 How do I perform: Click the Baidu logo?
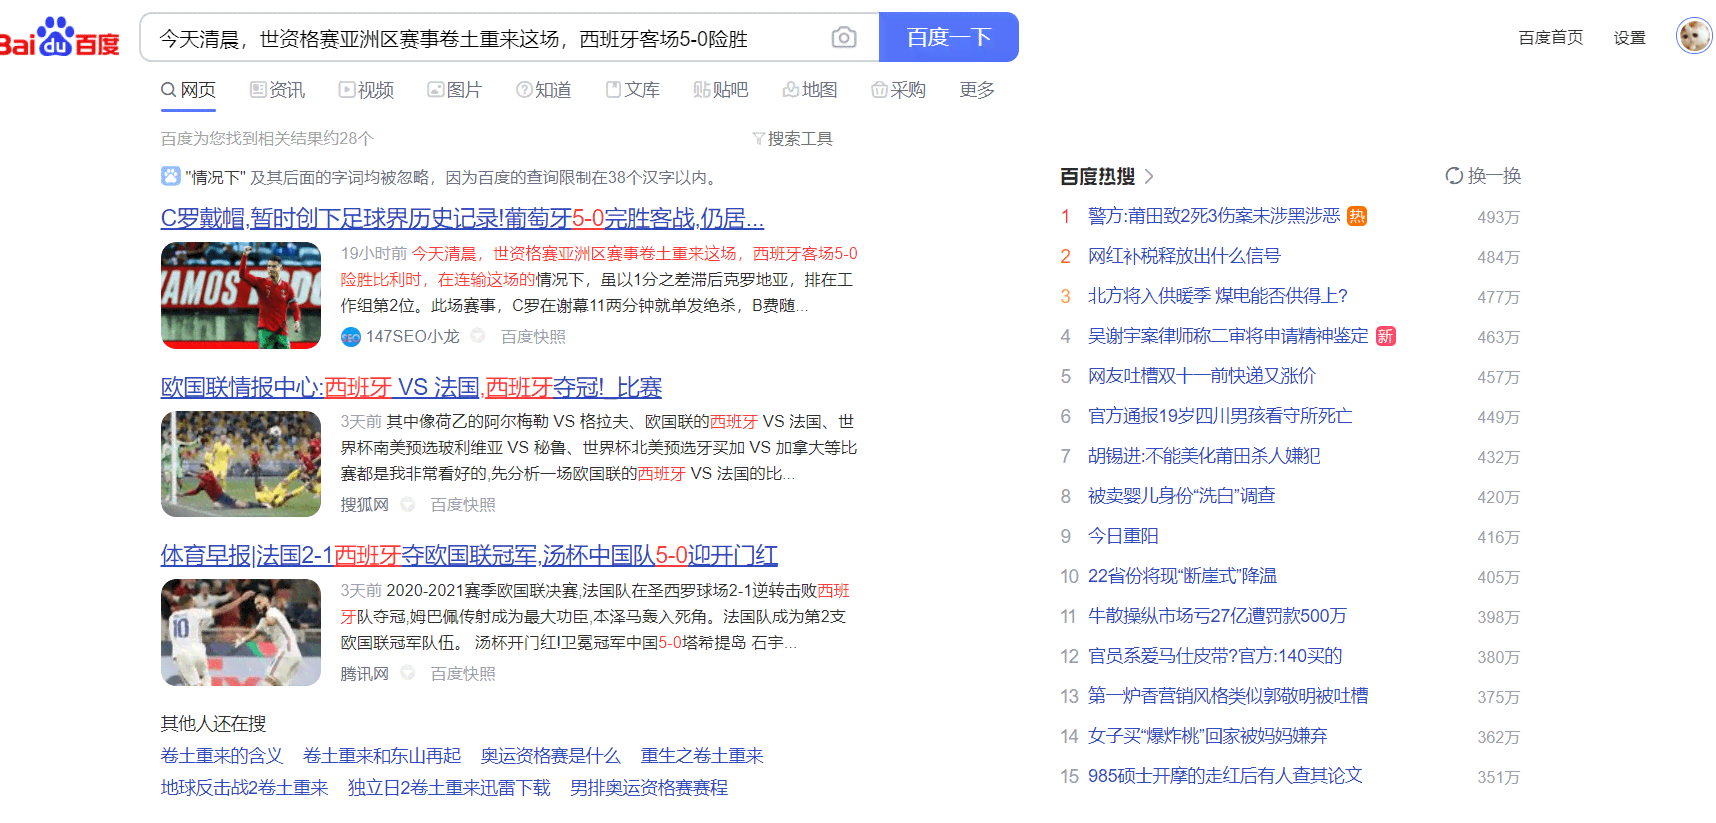tap(59, 37)
